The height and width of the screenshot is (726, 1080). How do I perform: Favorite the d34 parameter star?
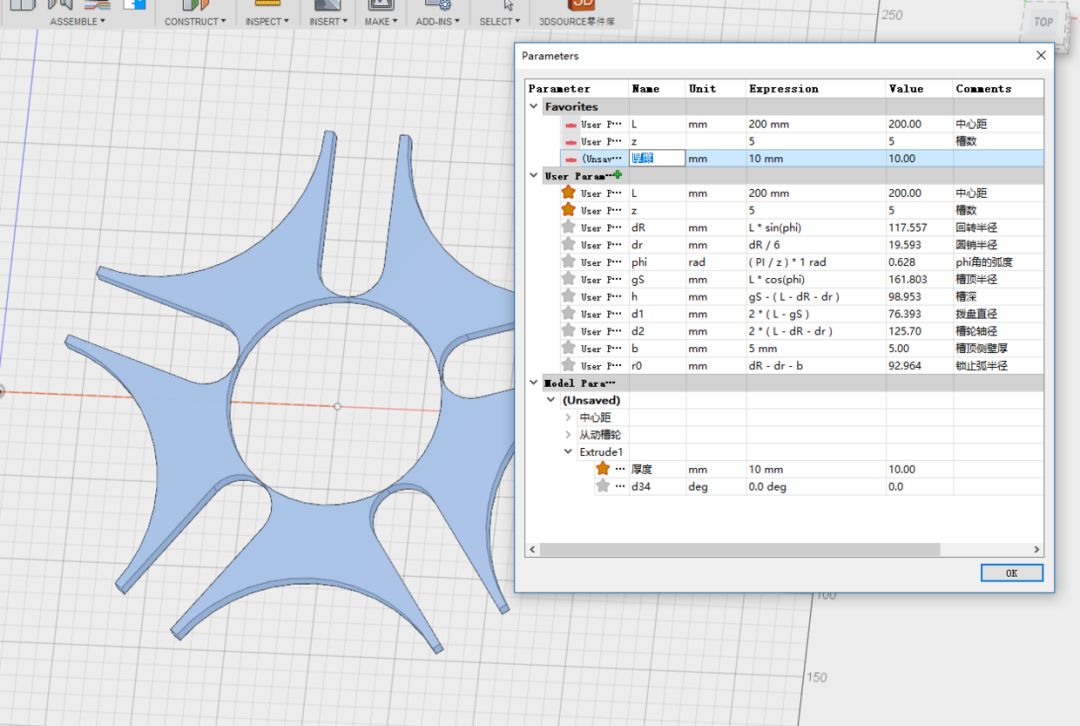(603, 486)
